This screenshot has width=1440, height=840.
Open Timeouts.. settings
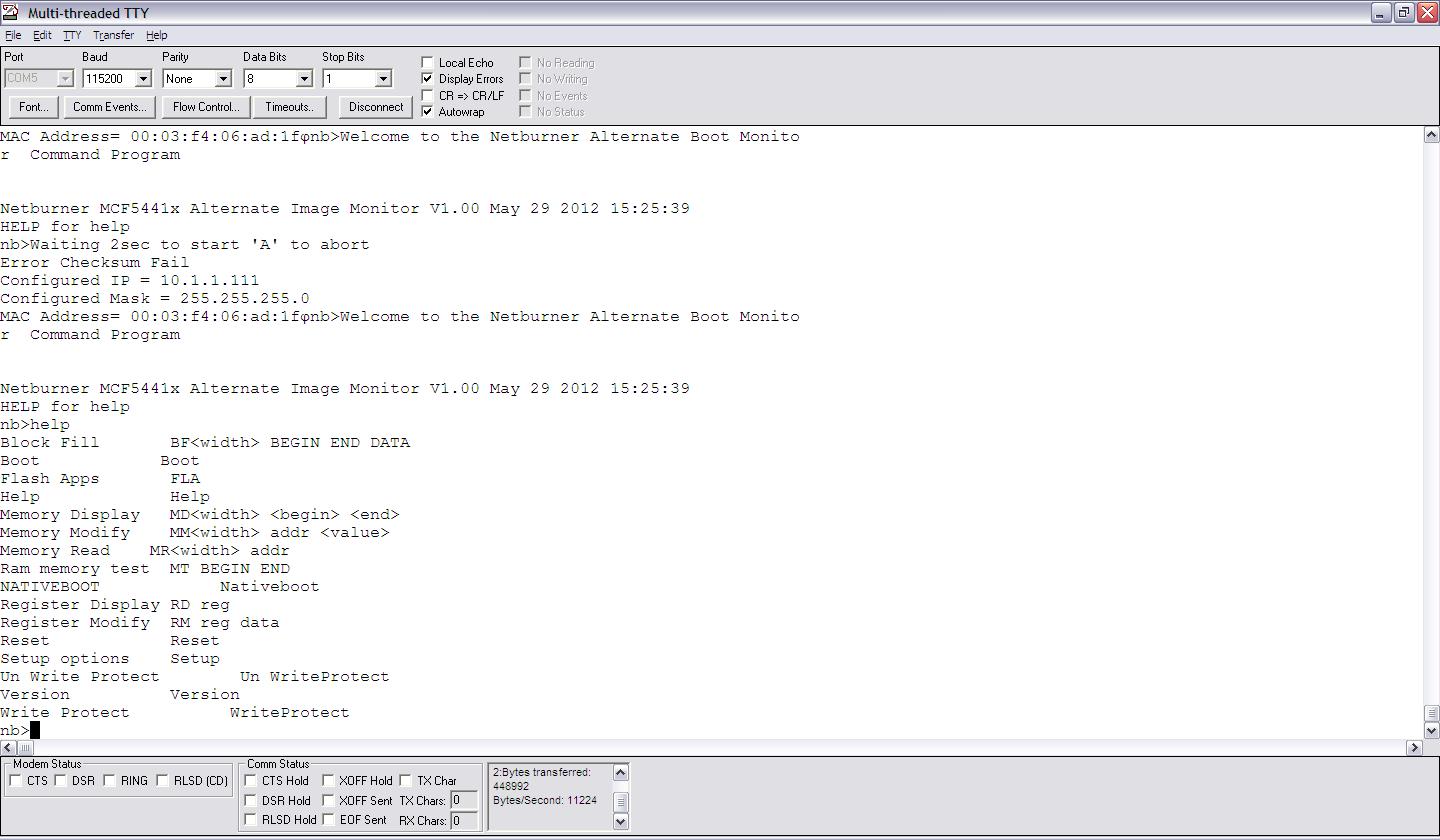coord(289,107)
